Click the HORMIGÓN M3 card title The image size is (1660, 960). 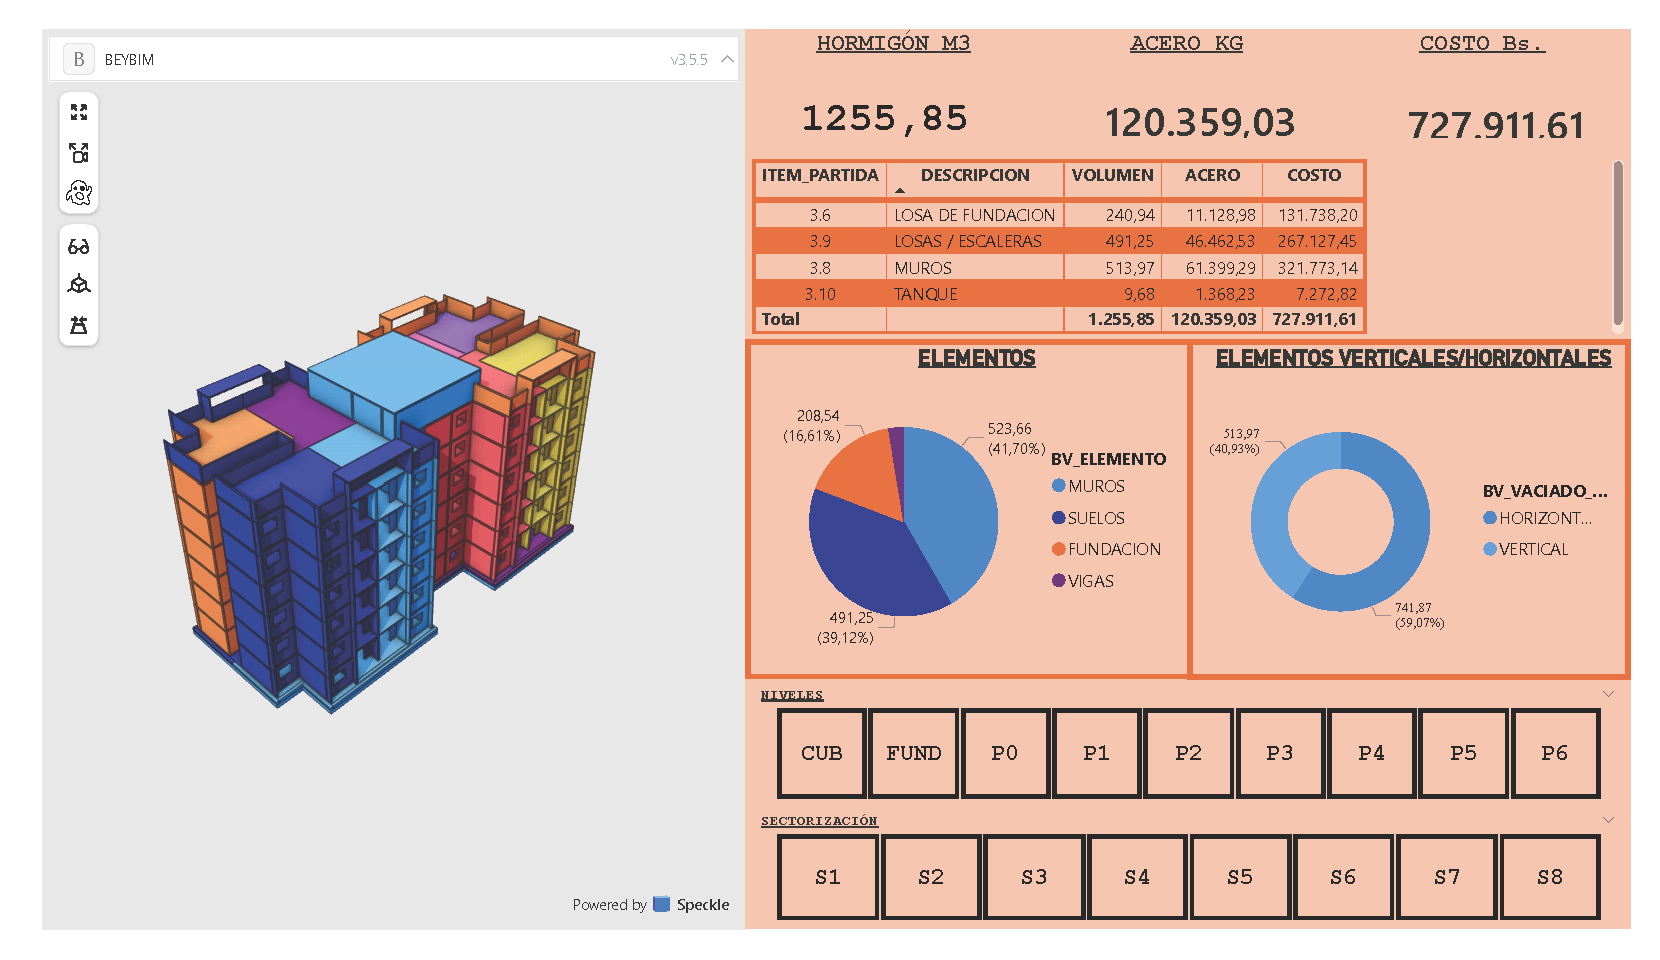click(x=893, y=43)
